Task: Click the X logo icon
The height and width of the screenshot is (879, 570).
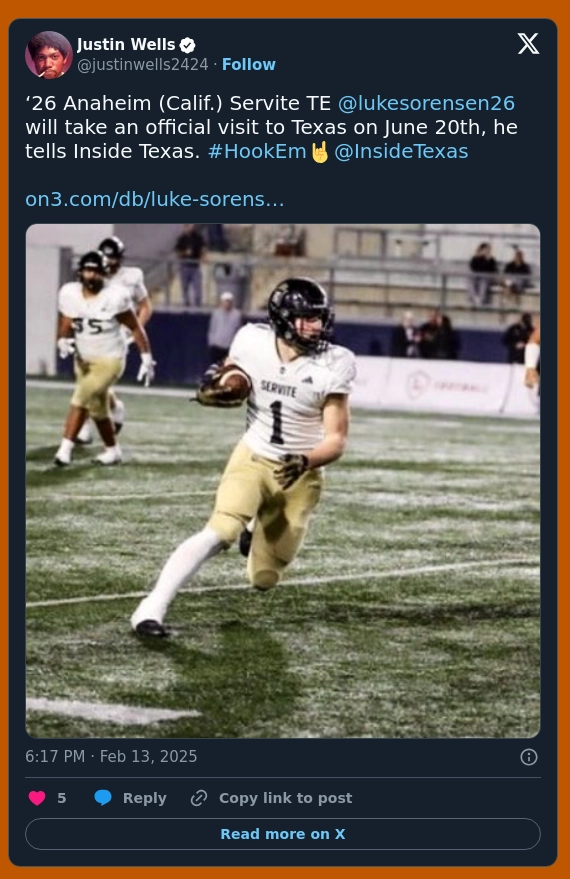Action: click(528, 44)
